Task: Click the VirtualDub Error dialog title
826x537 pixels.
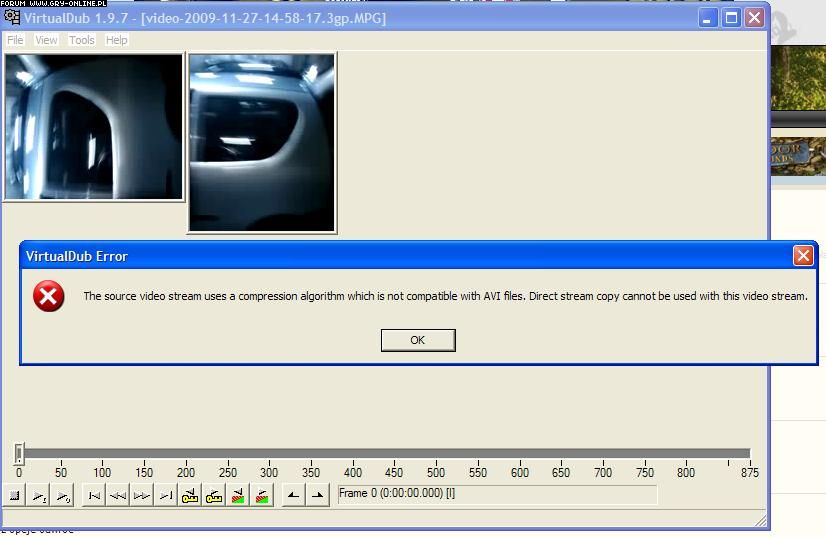Action: tap(77, 256)
